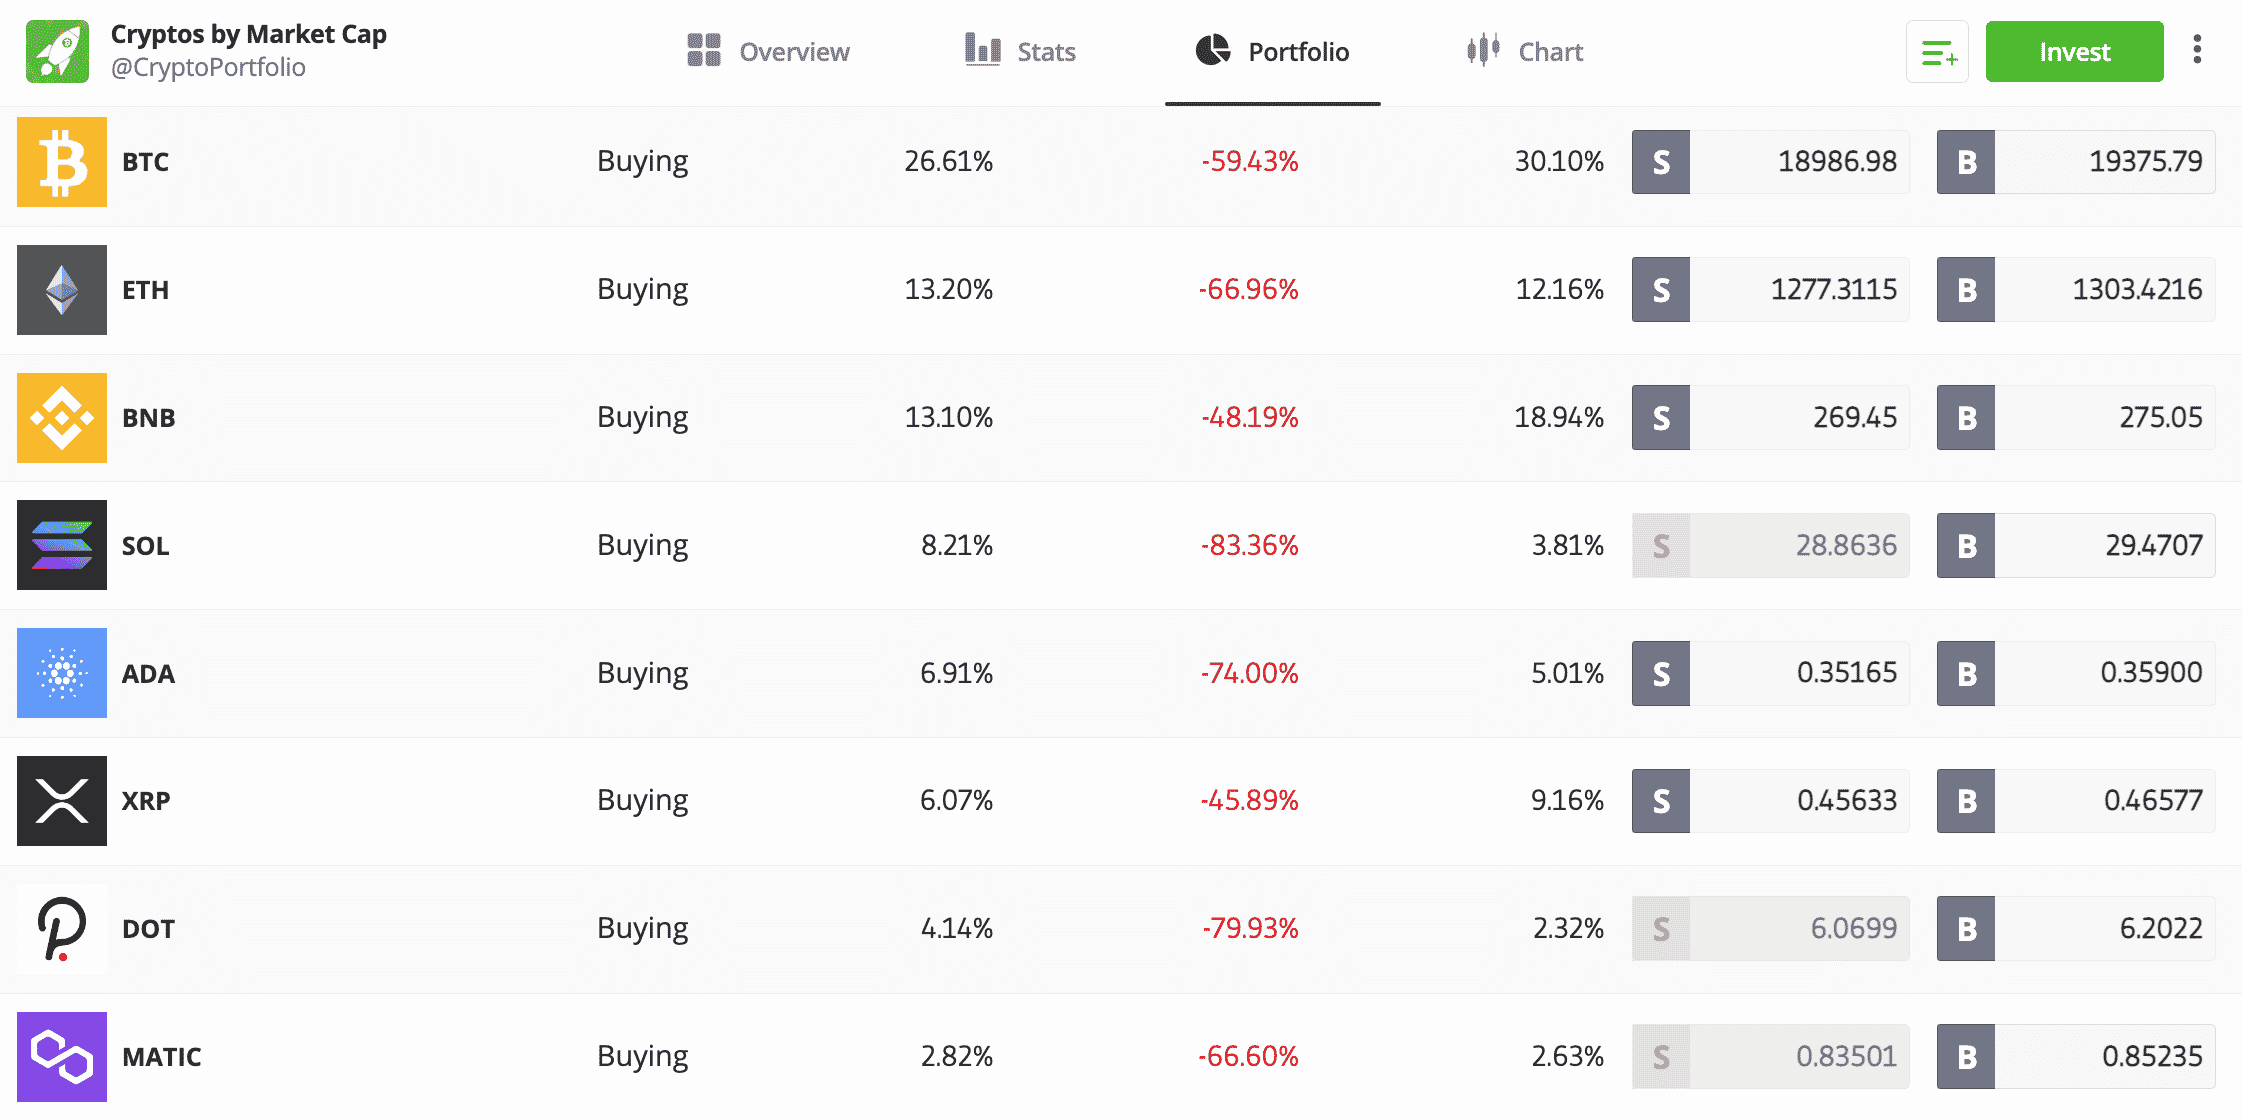
Task: Open the @CryptoPortfolio profile link
Action: point(208,68)
